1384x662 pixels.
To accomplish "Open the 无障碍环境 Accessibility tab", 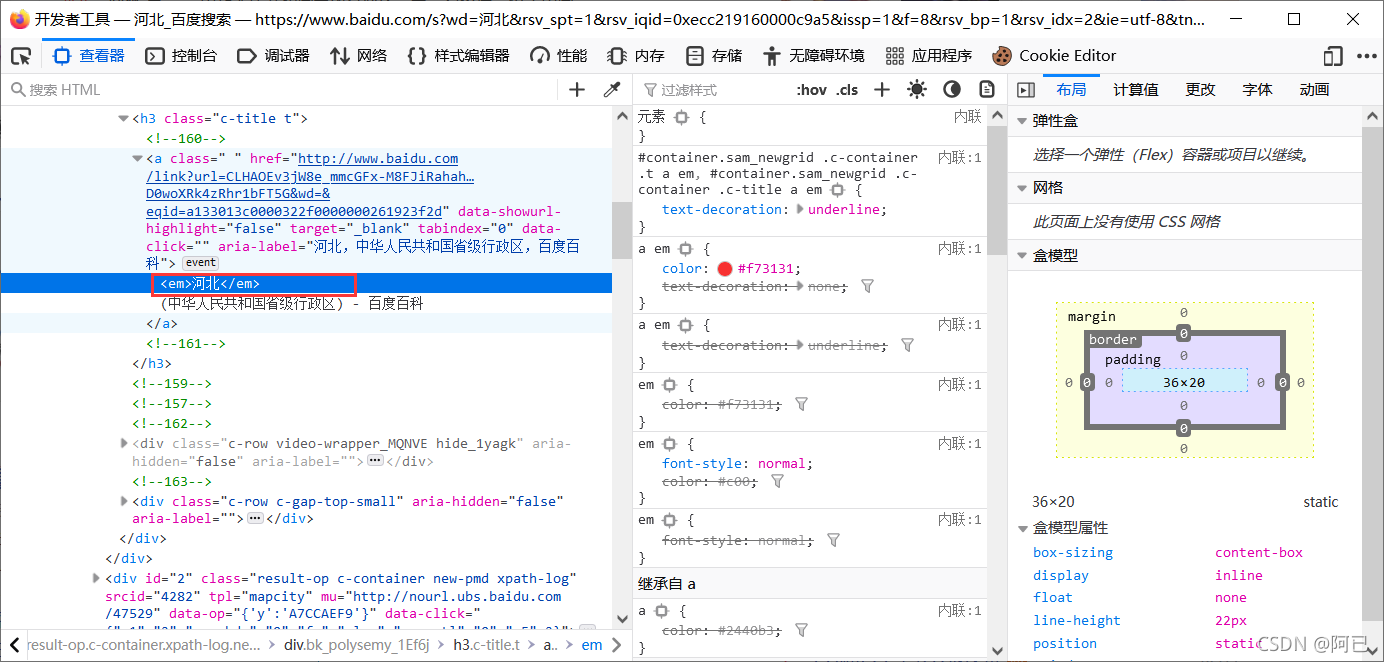I will (814, 56).
